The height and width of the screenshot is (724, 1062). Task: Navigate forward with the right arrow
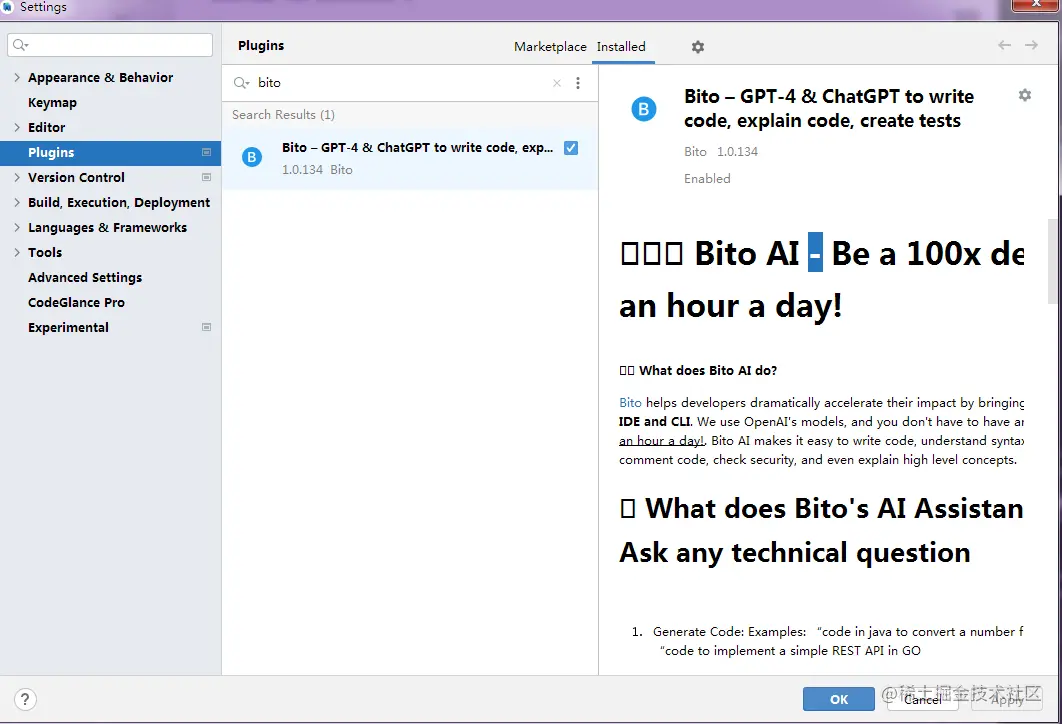tap(1031, 45)
